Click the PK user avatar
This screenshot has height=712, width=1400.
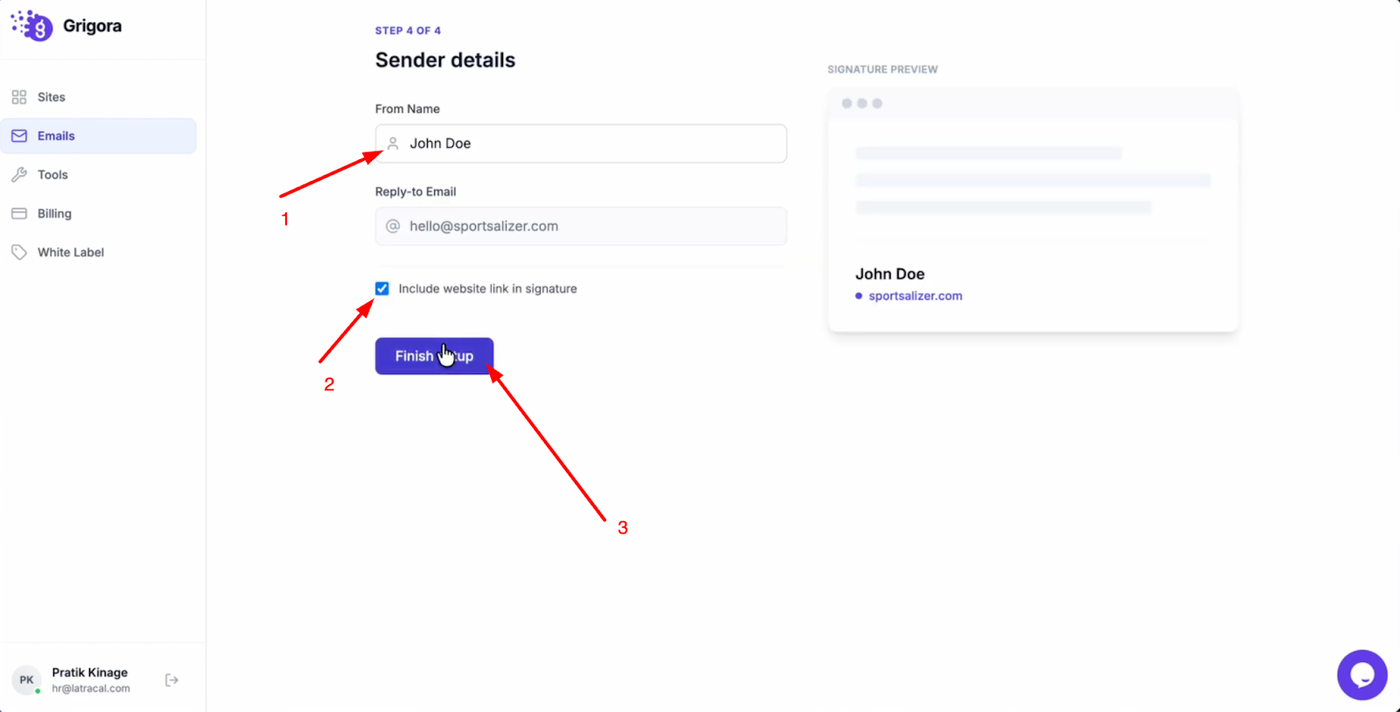(27, 680)
